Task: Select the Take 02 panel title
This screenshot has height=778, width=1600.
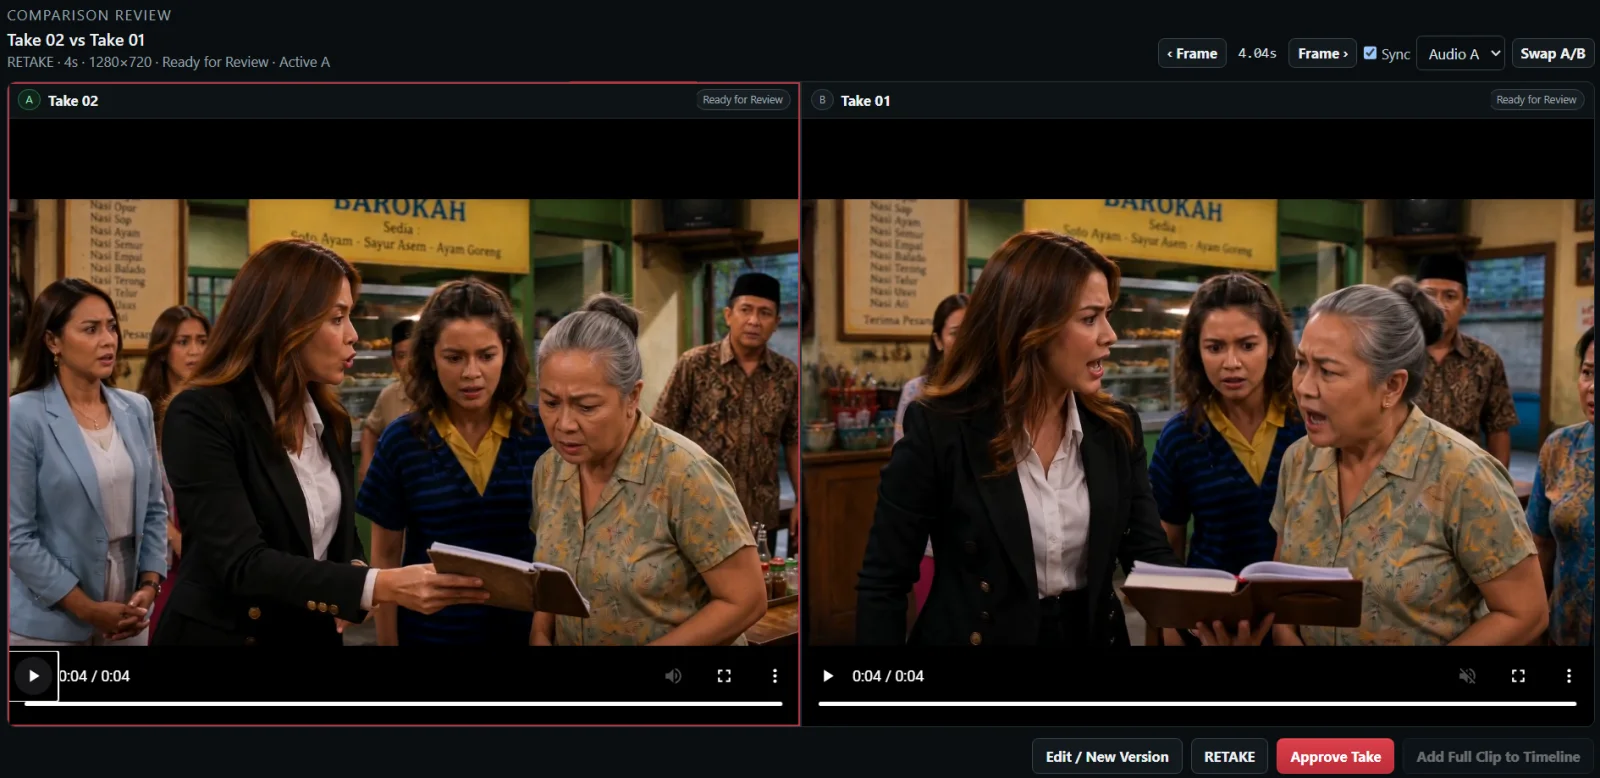Action: [73, 101]
